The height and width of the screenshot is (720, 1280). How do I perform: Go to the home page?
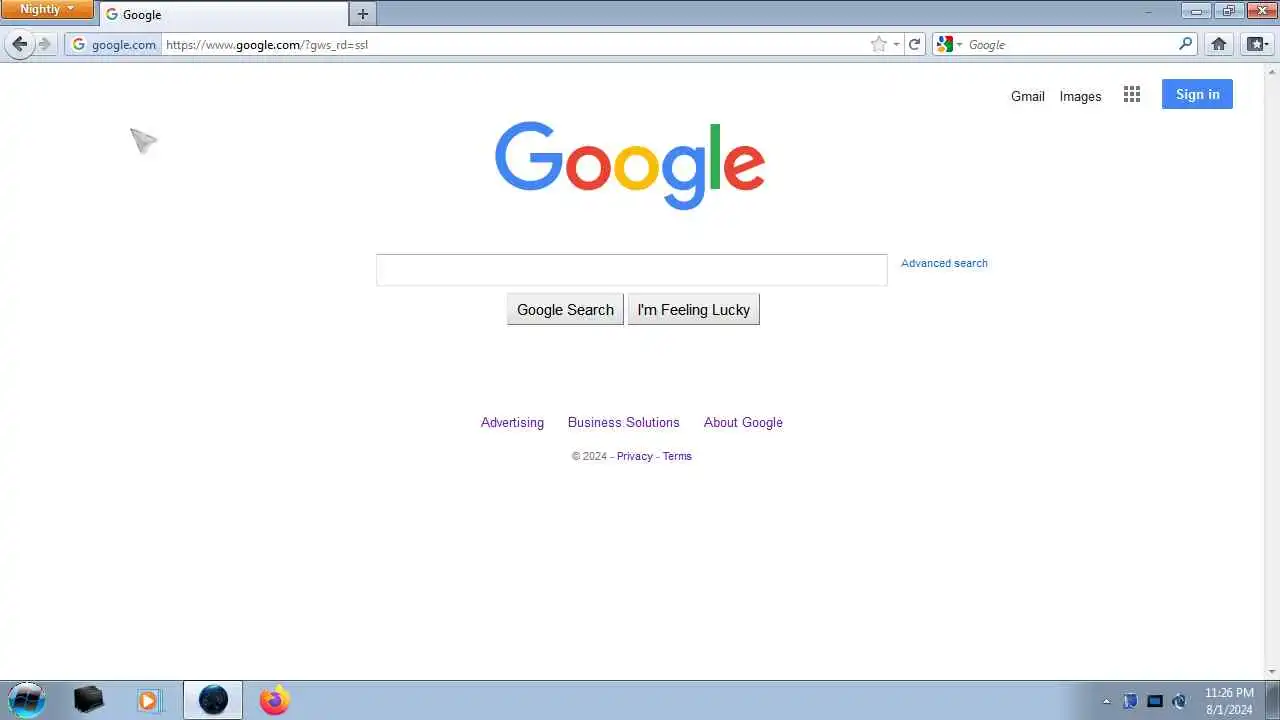pos(1218,44)
